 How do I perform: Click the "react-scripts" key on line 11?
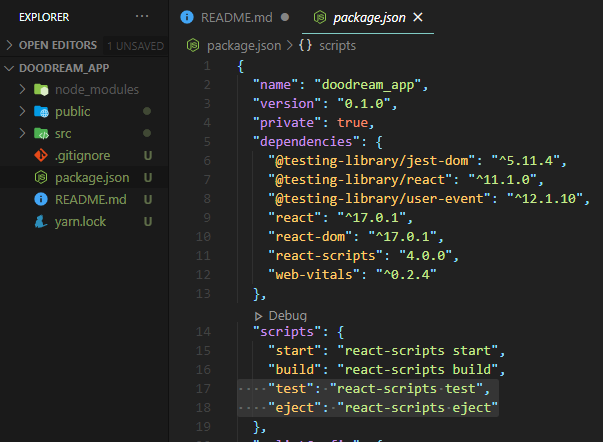tap(326, 255)
